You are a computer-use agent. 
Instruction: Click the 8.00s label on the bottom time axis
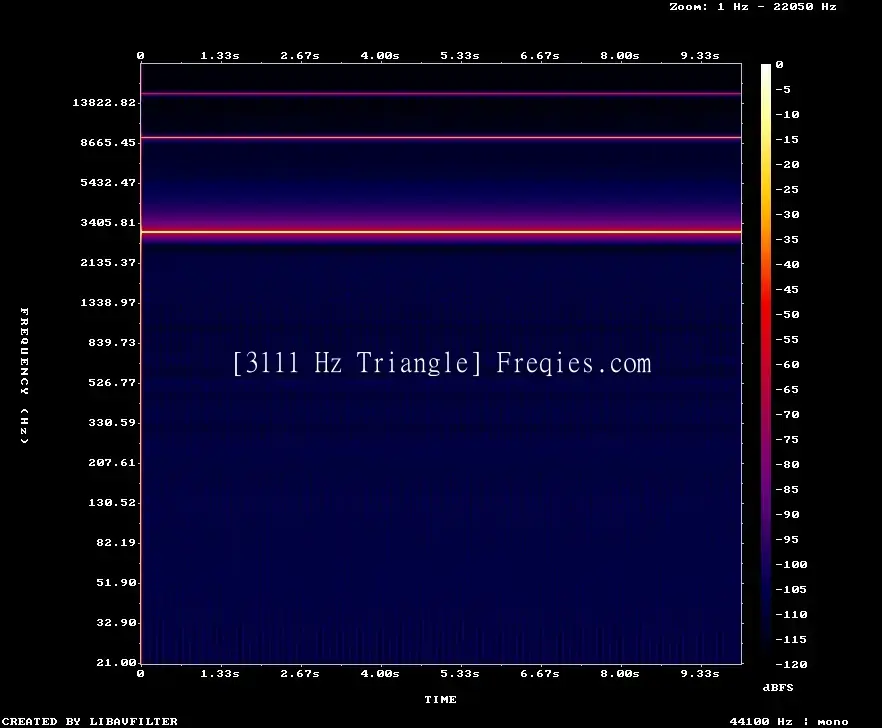619,673
